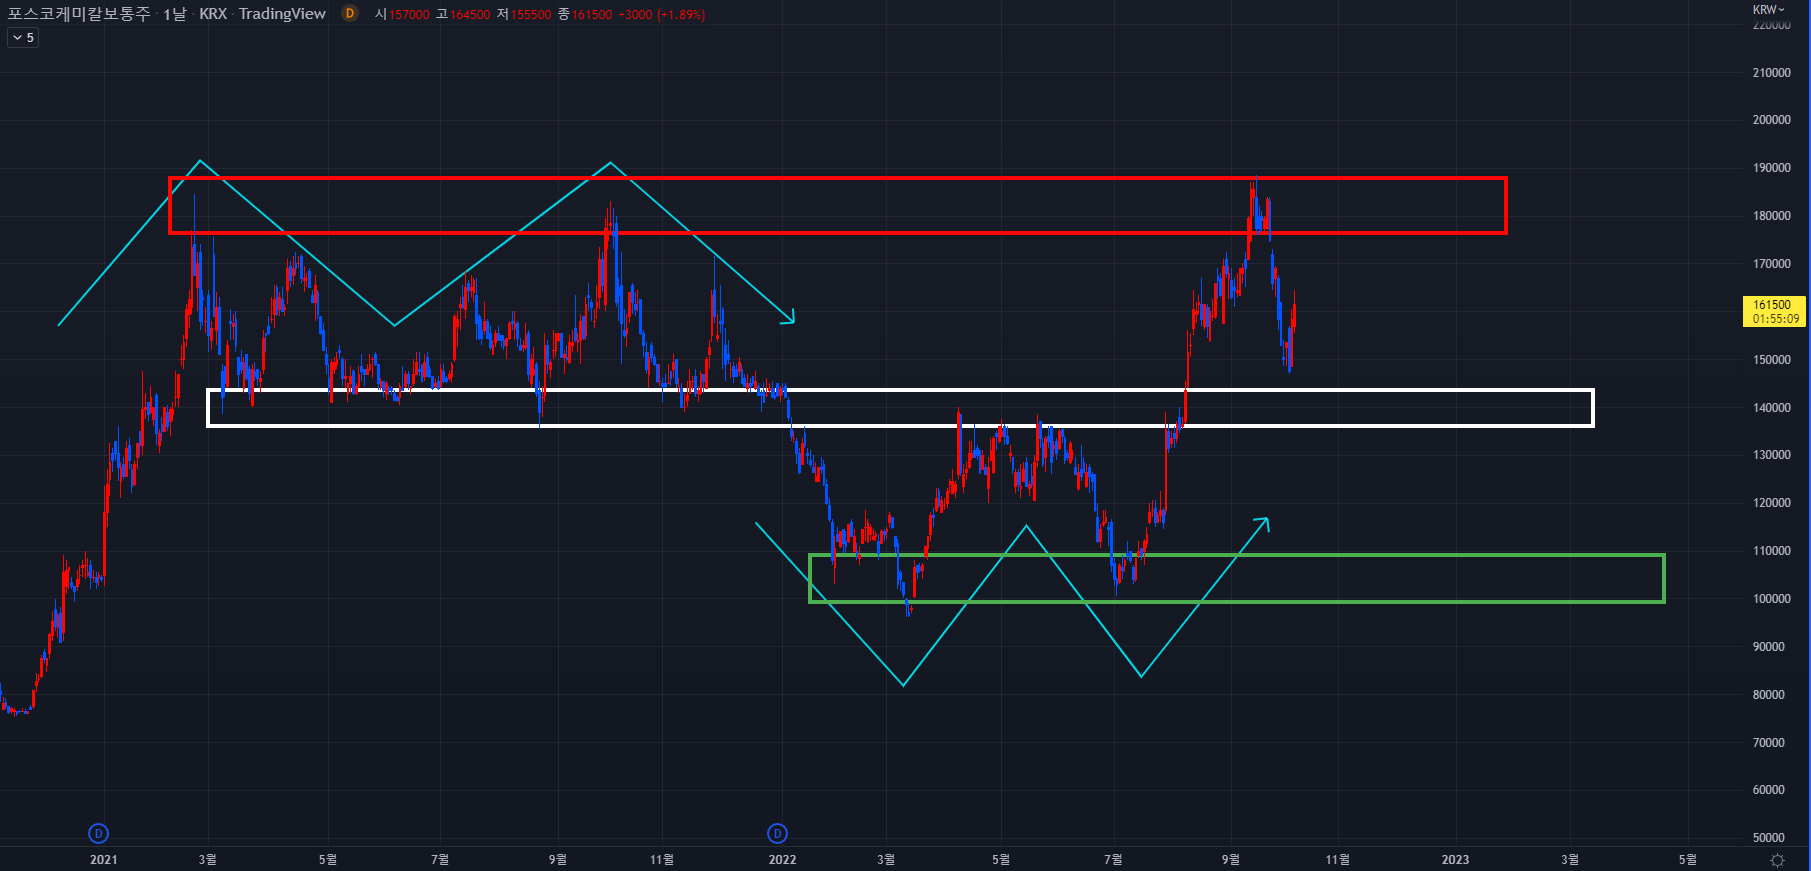This screenshot has height=871, width=1811.
Task: Click the 1날 interval label
Action: [175, 14]
